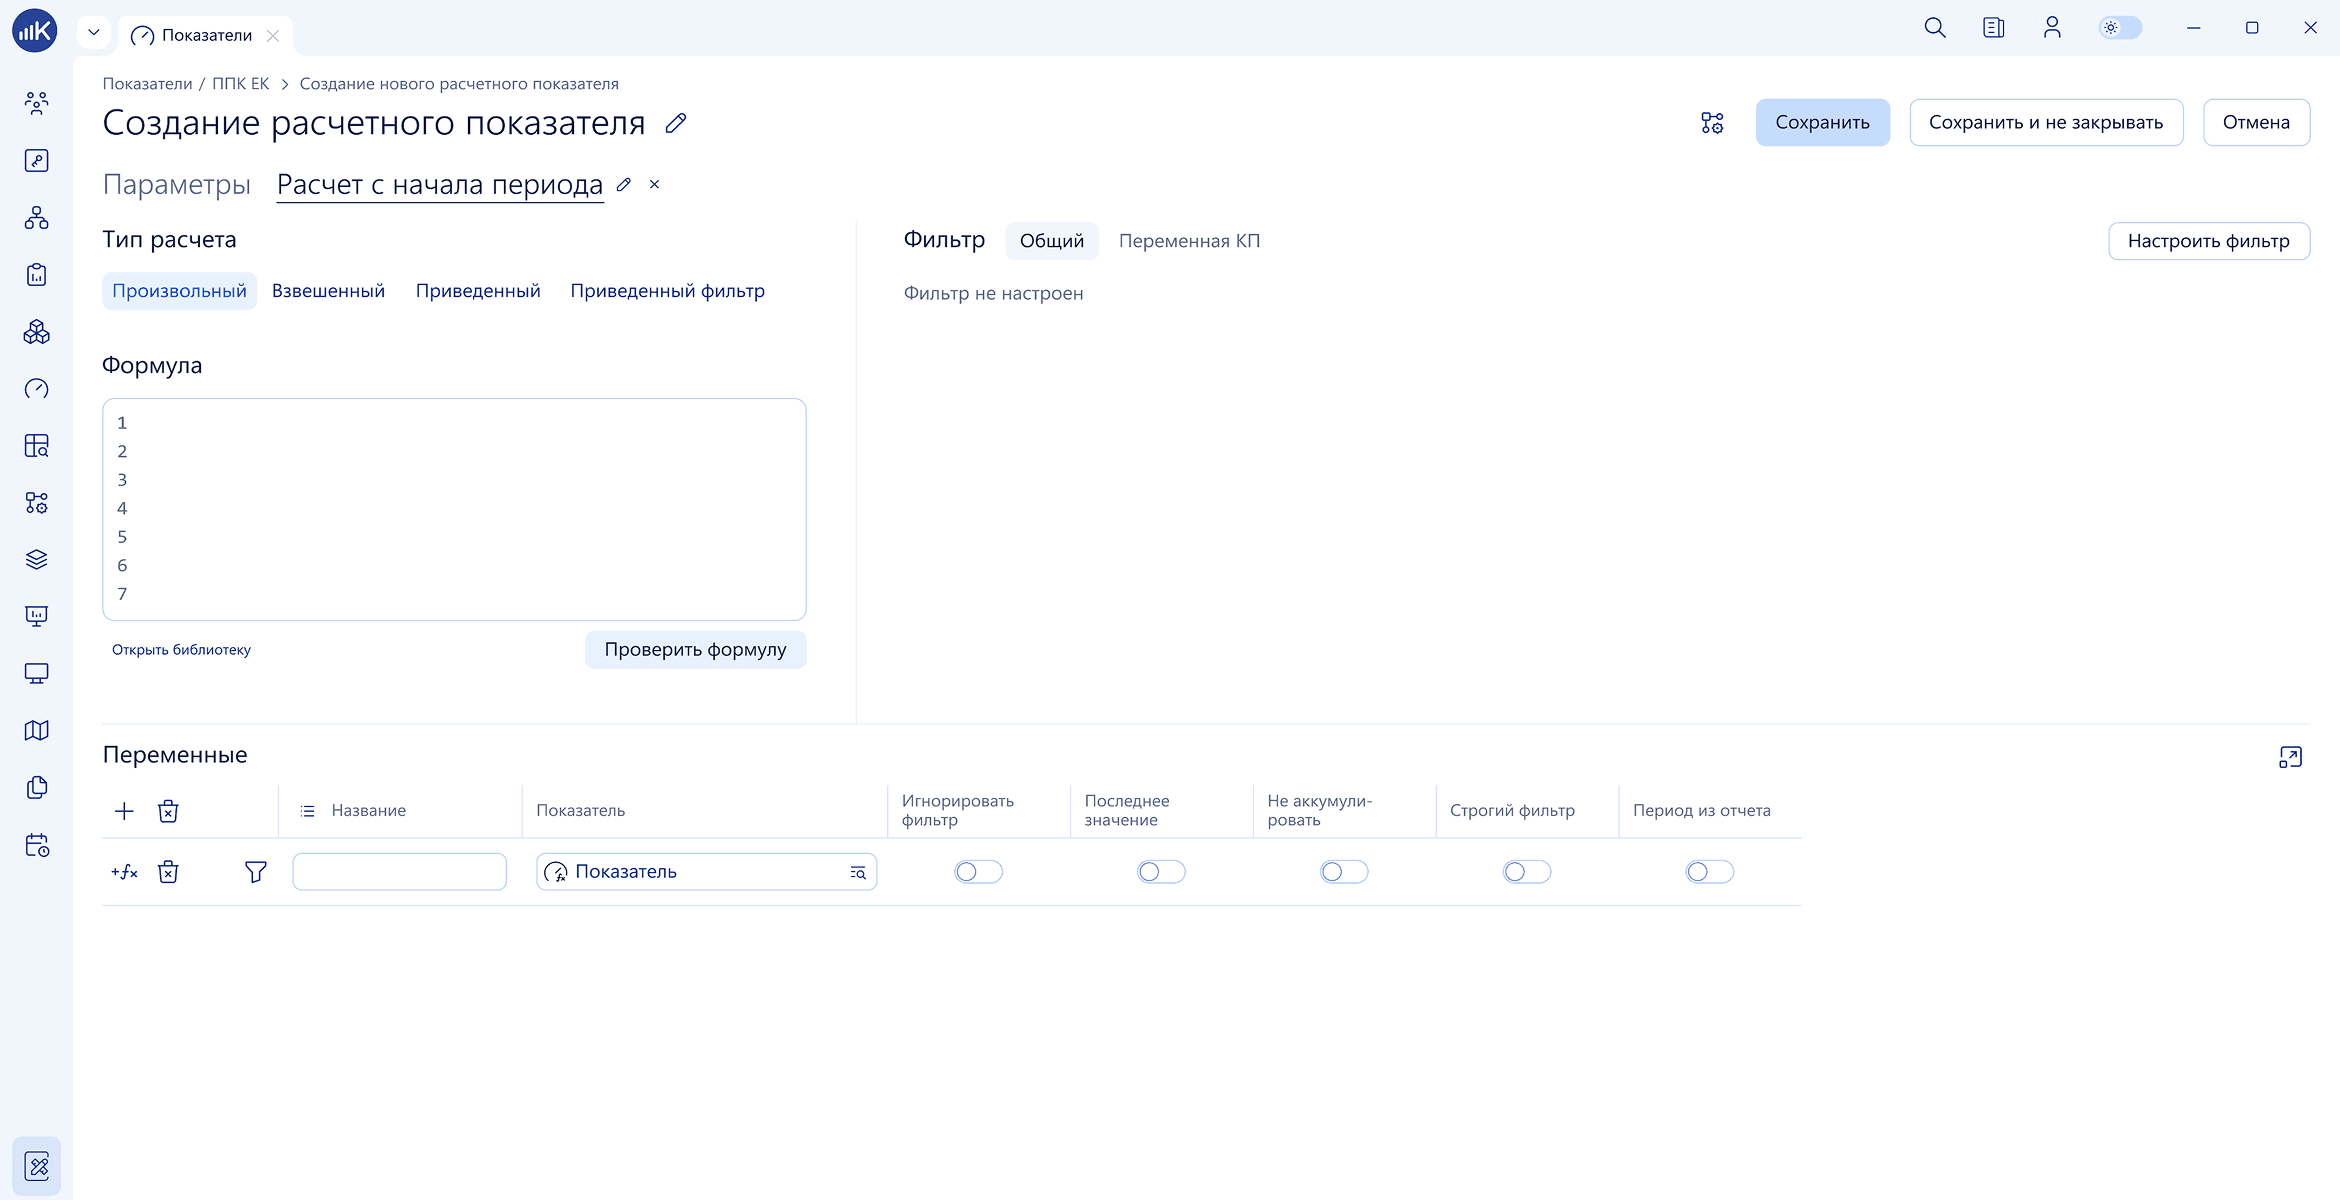Switch filter to Переменная КП tab
2340x1200 pixels.
click(1189, 241)
